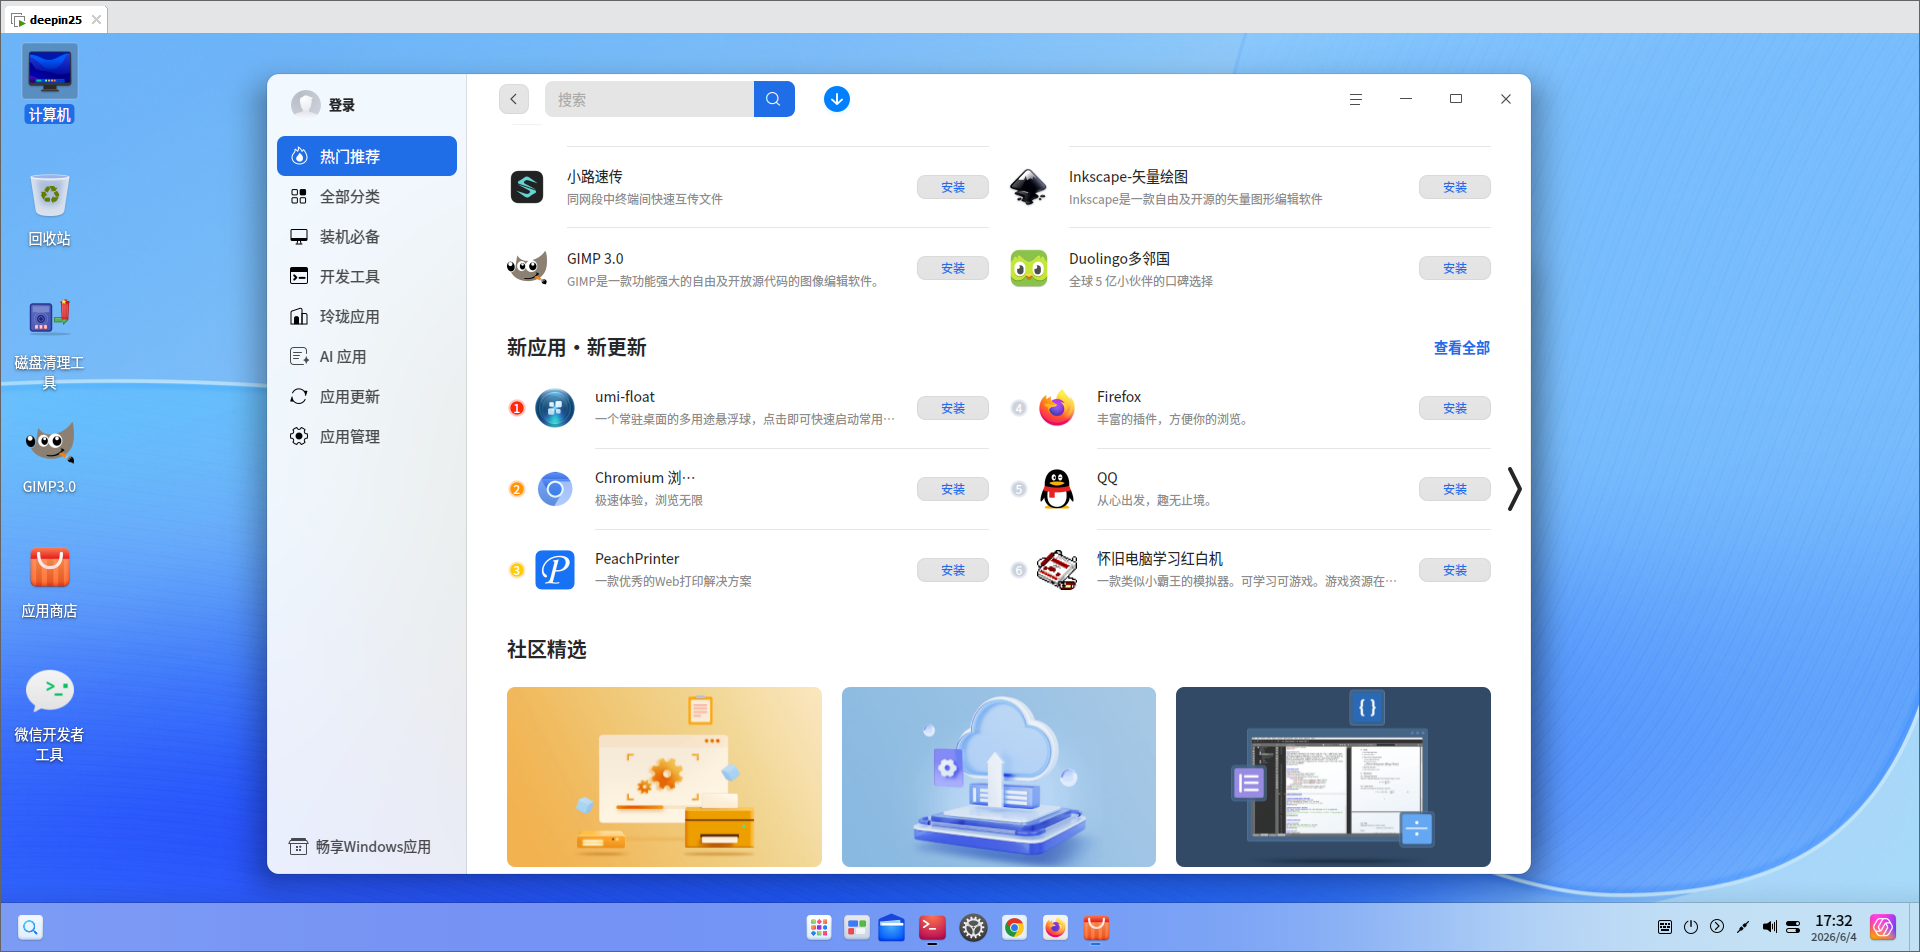This screenshot has width=1920, height=952.
Task: Open the 开发工具 section
Action: pyautogui.click(x=367, y=276)
